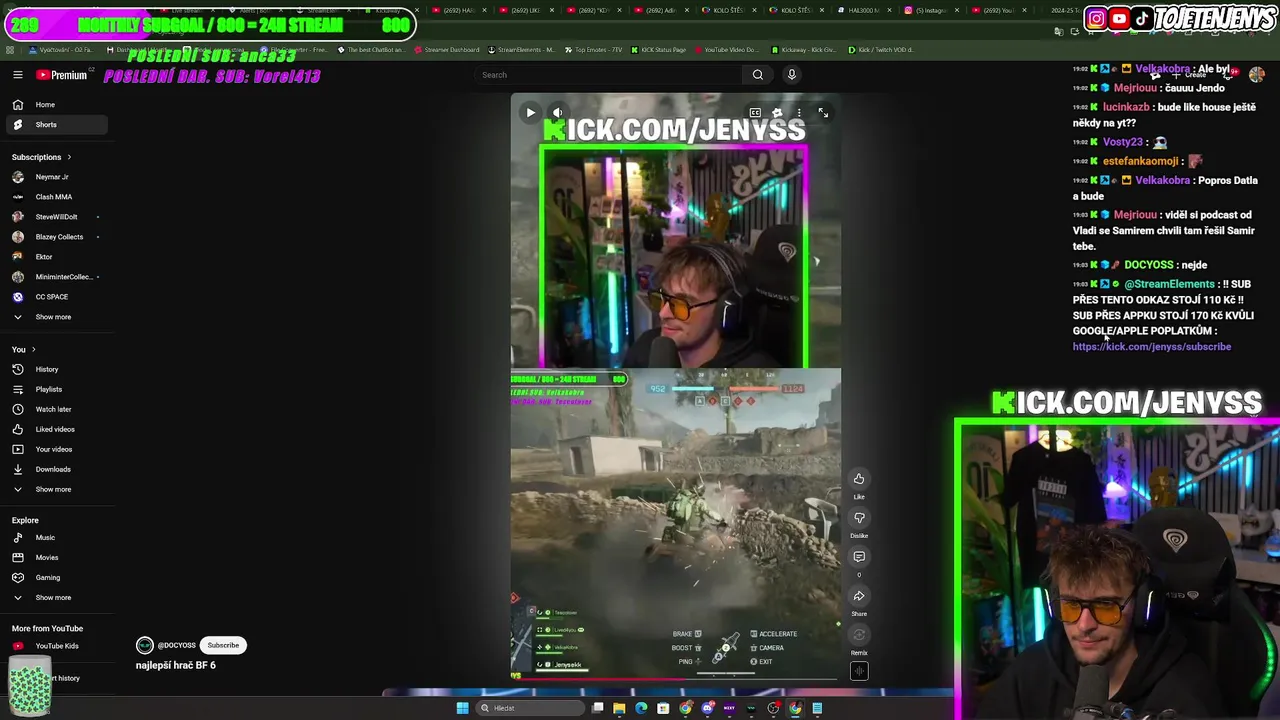1280x720 pixels.
Task: Open the YouTube account avatar menu
Action: pyautogui.click(x=1257, y=75)
